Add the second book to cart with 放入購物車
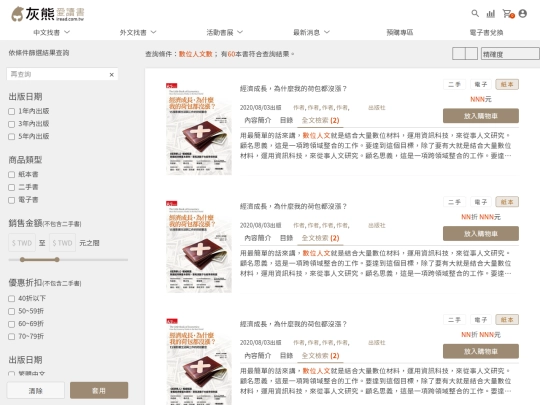The width and height of the screenshot is (540, 405). click(x=481, y=233)
